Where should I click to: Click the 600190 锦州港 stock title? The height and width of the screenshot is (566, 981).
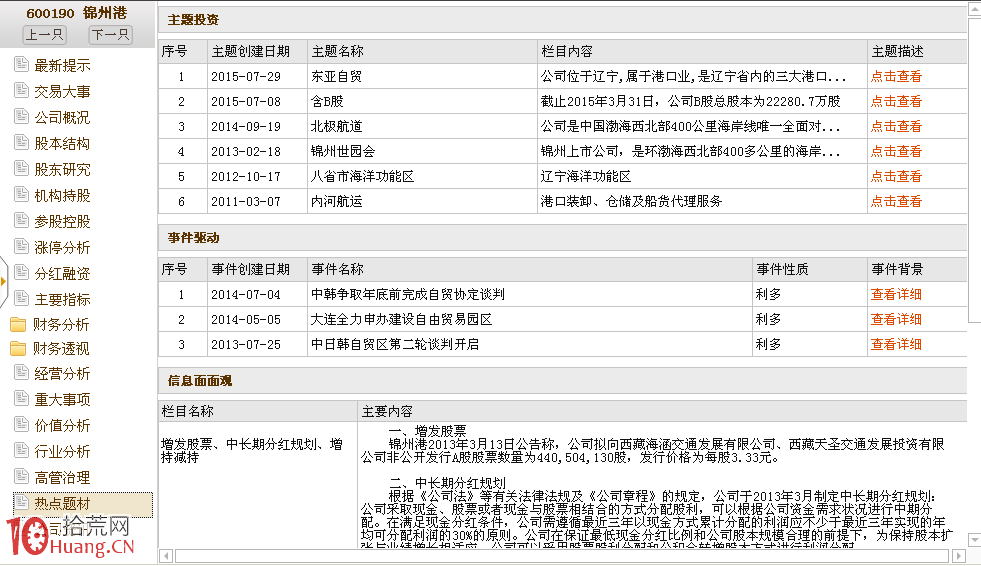76,13
